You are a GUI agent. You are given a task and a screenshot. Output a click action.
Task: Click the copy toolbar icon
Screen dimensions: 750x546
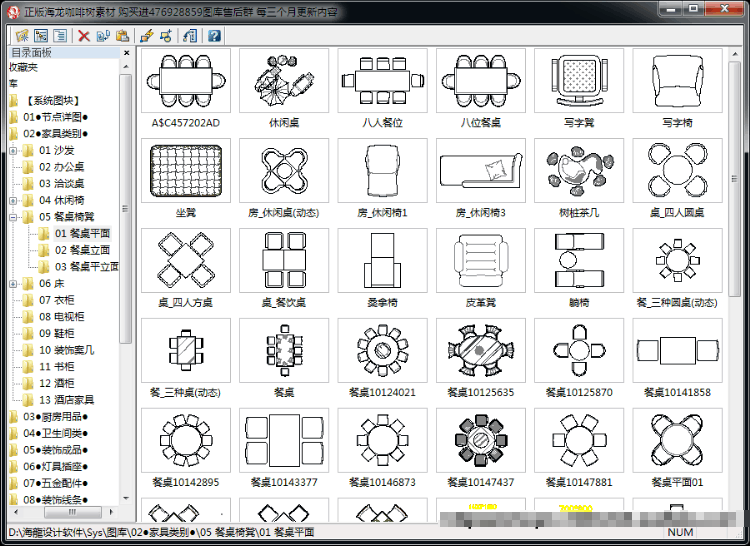point(103,35)
